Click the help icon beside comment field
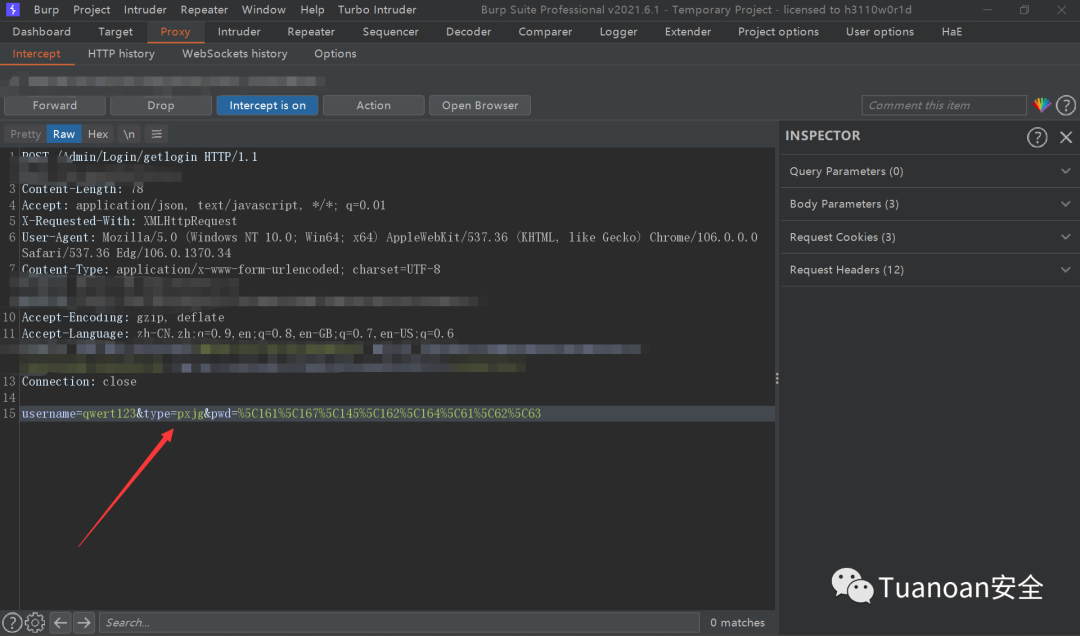Viewport: 1080px width, 636px height. [1066, 105]
